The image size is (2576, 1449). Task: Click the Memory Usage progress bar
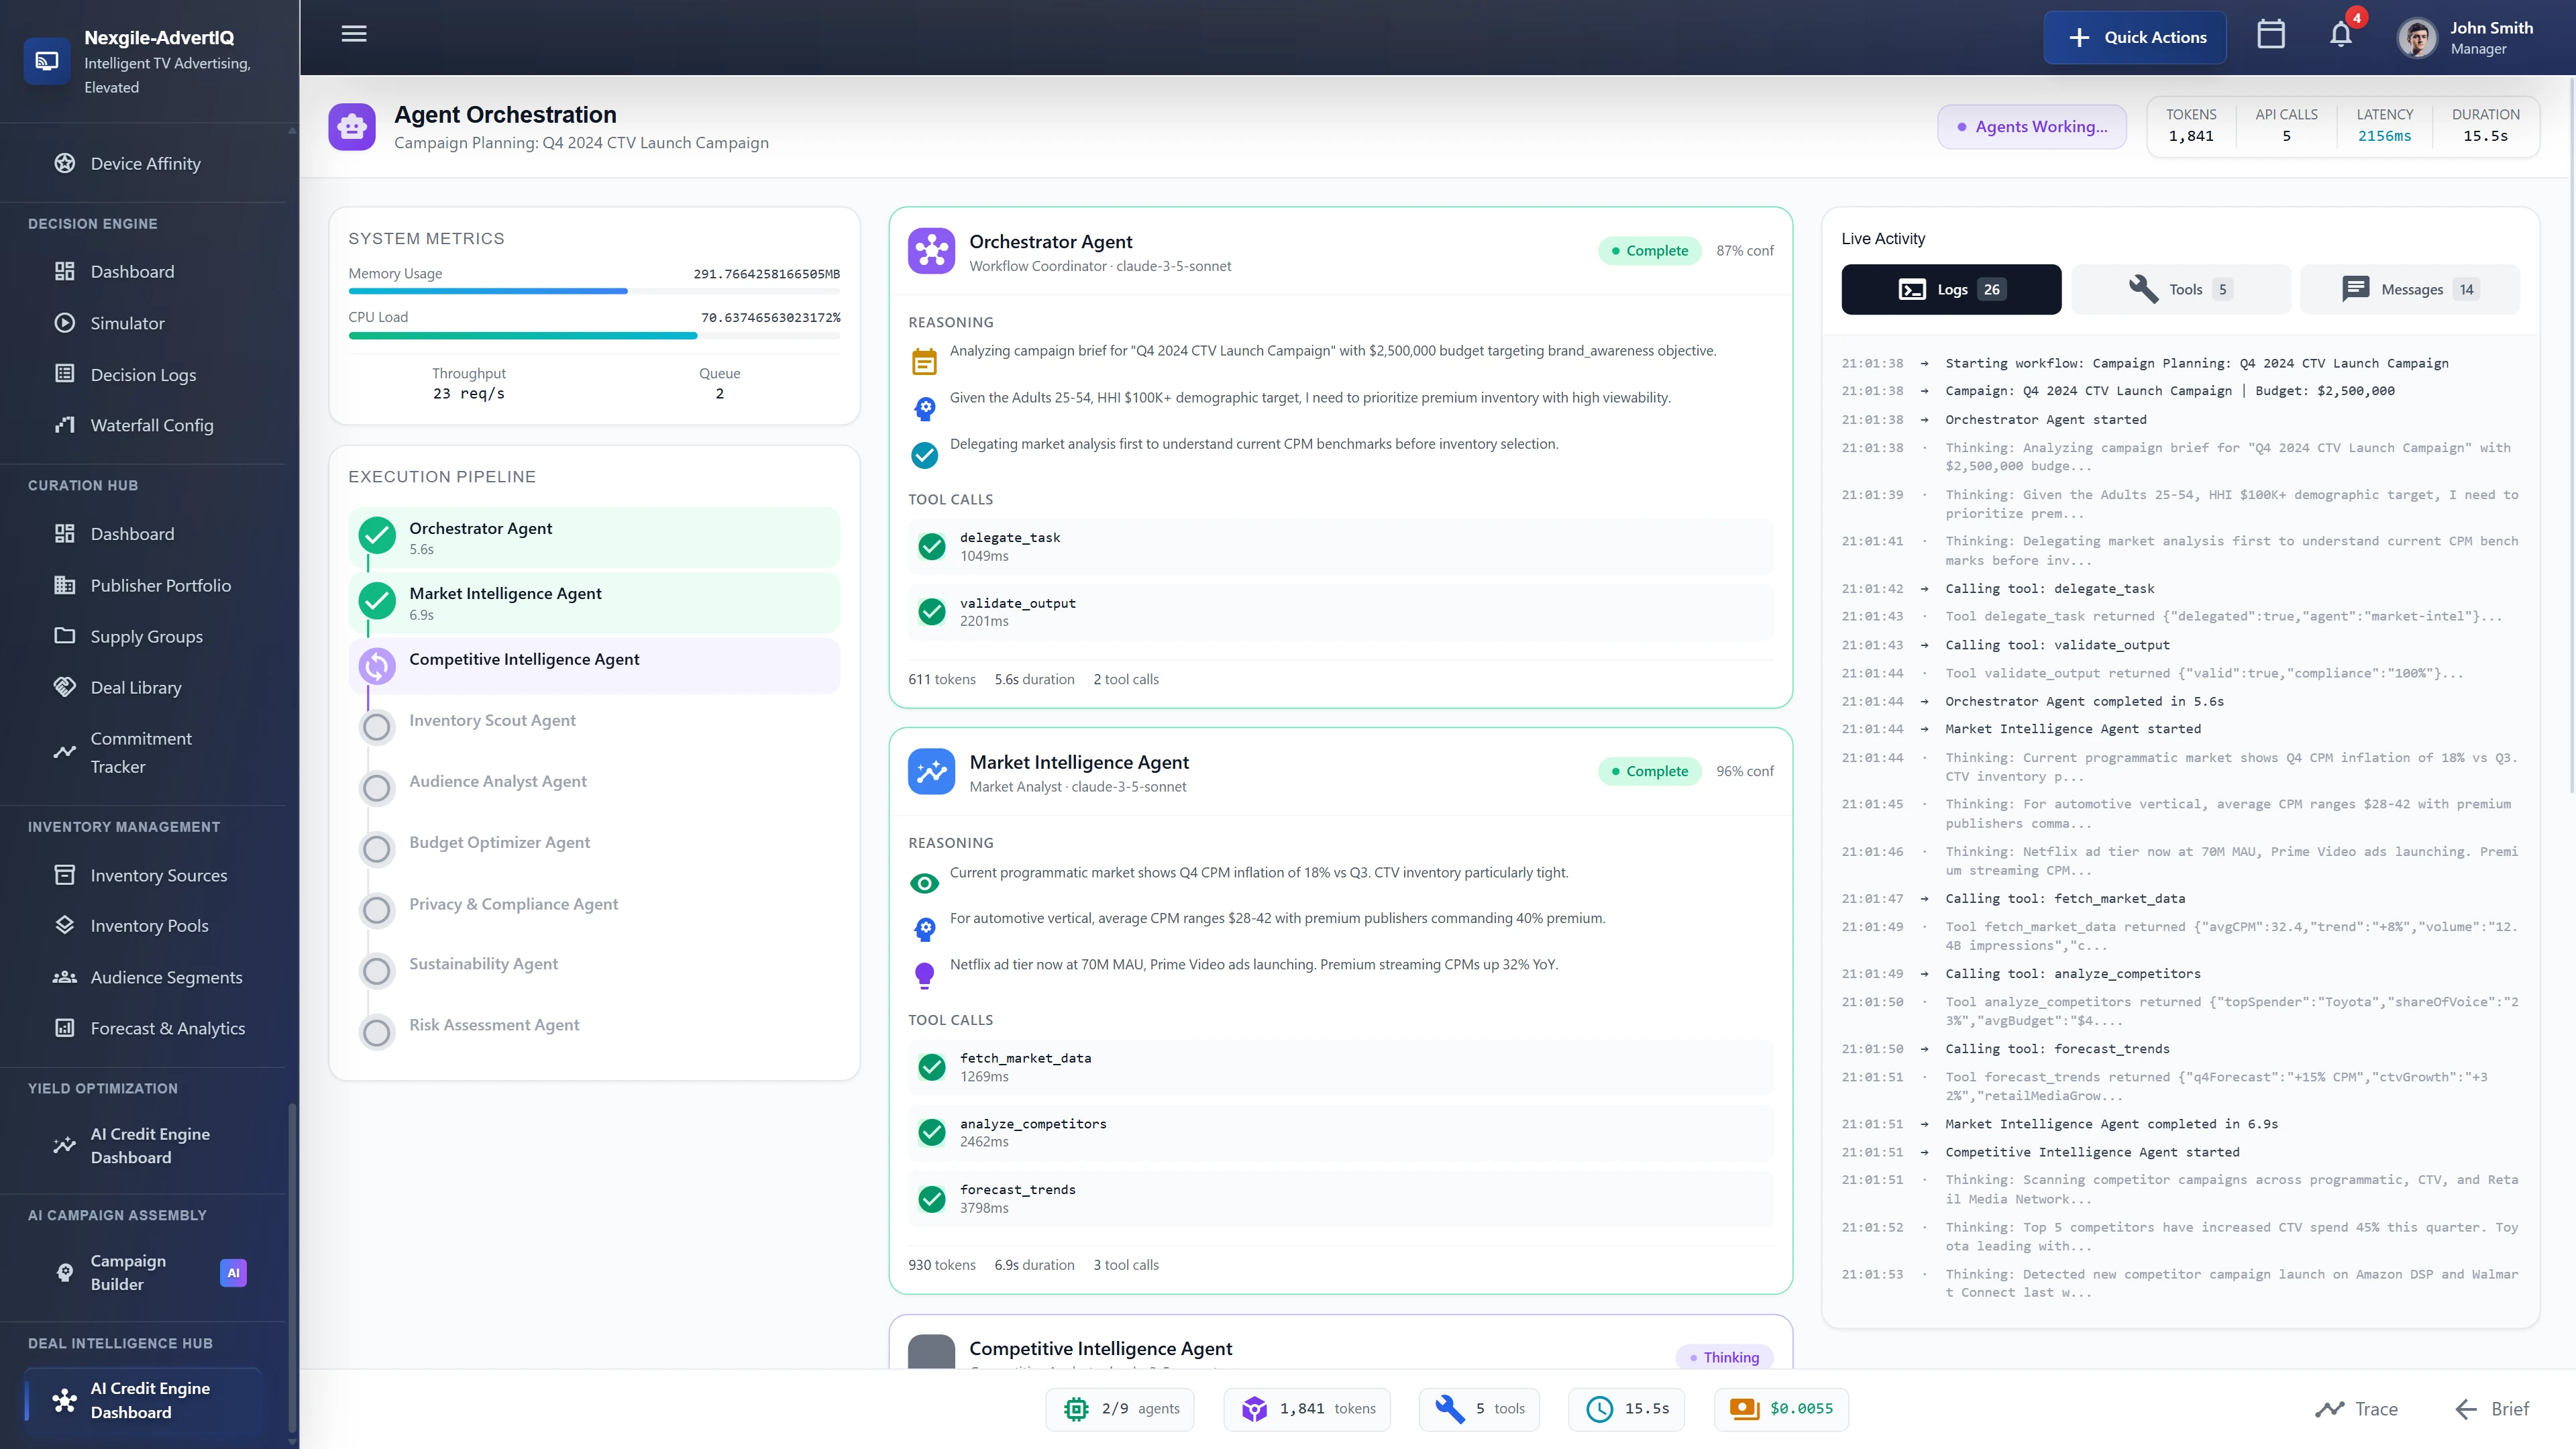(594, 291)
